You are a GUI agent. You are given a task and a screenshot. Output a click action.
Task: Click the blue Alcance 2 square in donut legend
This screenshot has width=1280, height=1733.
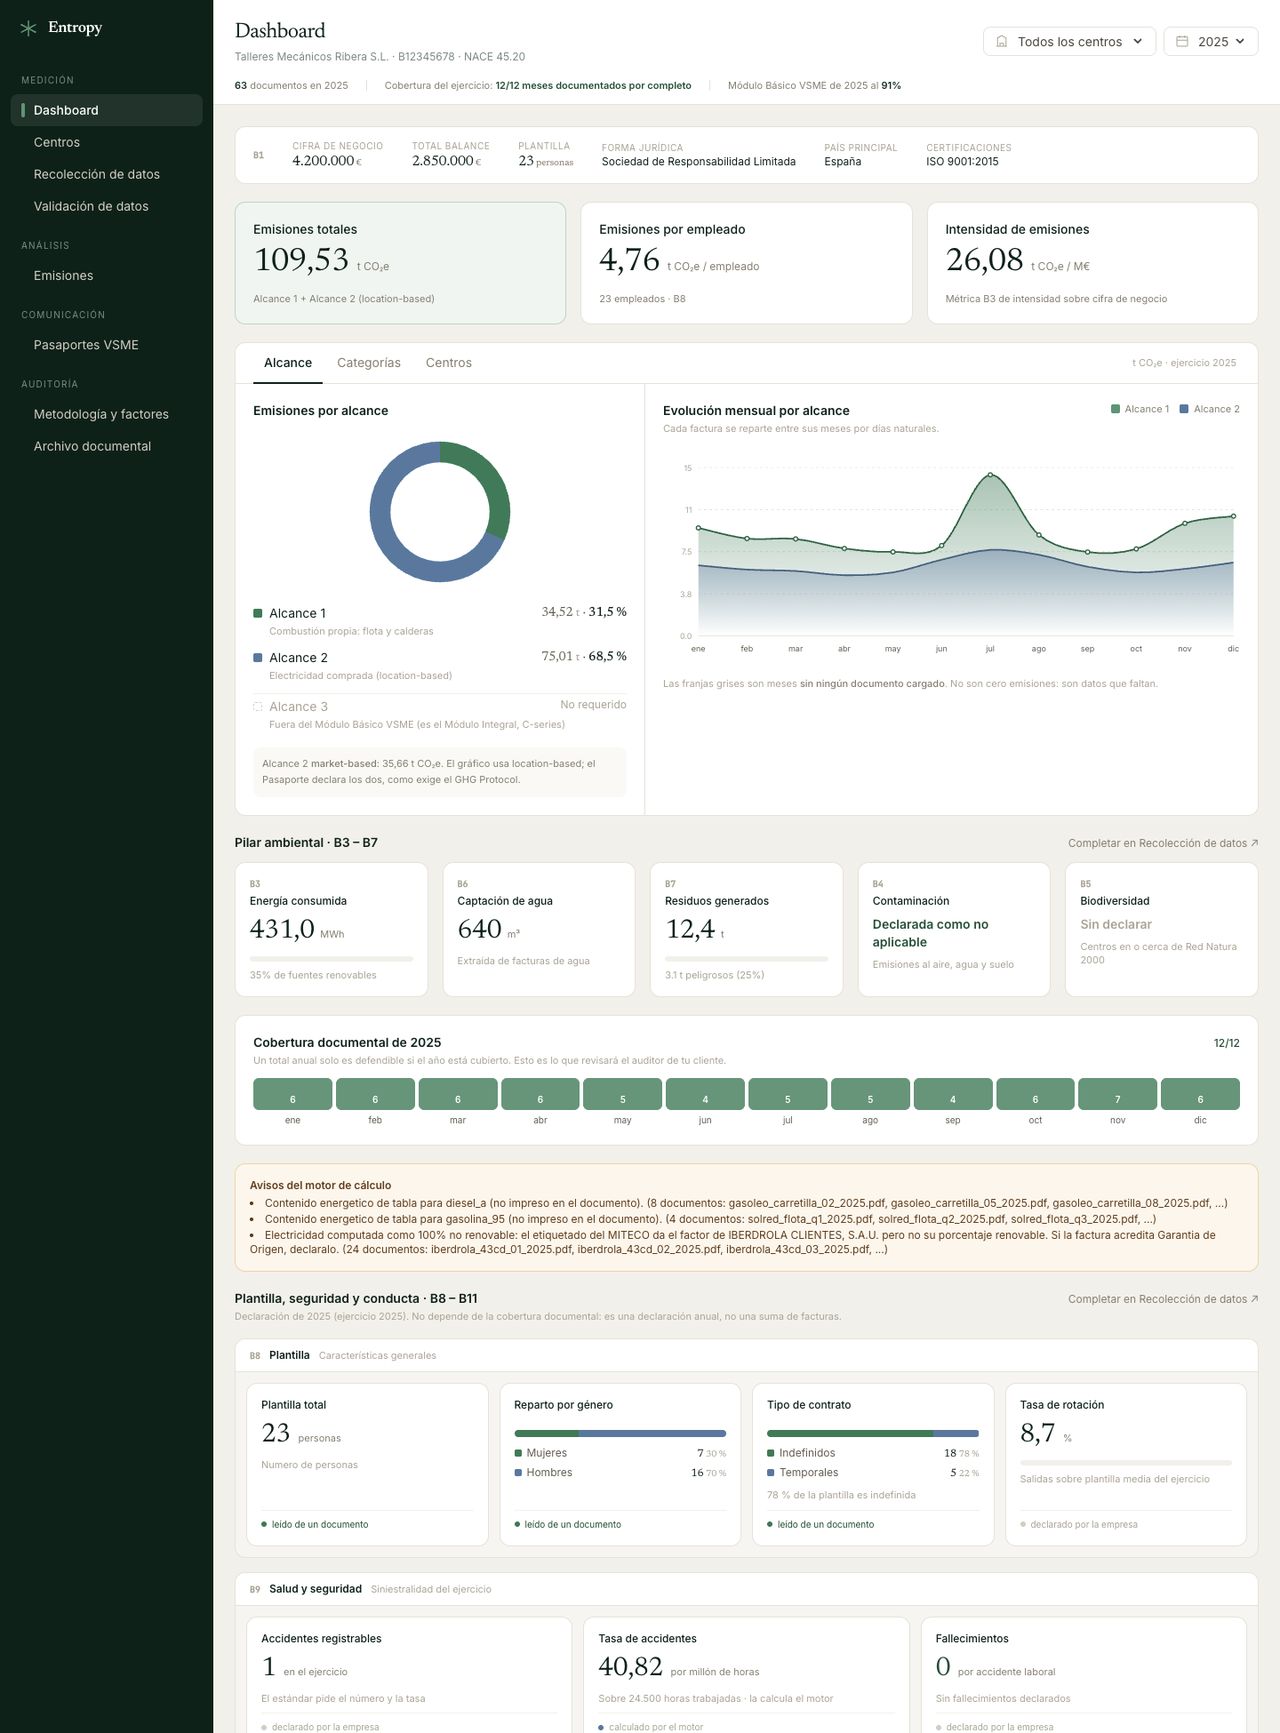point(258,658)
